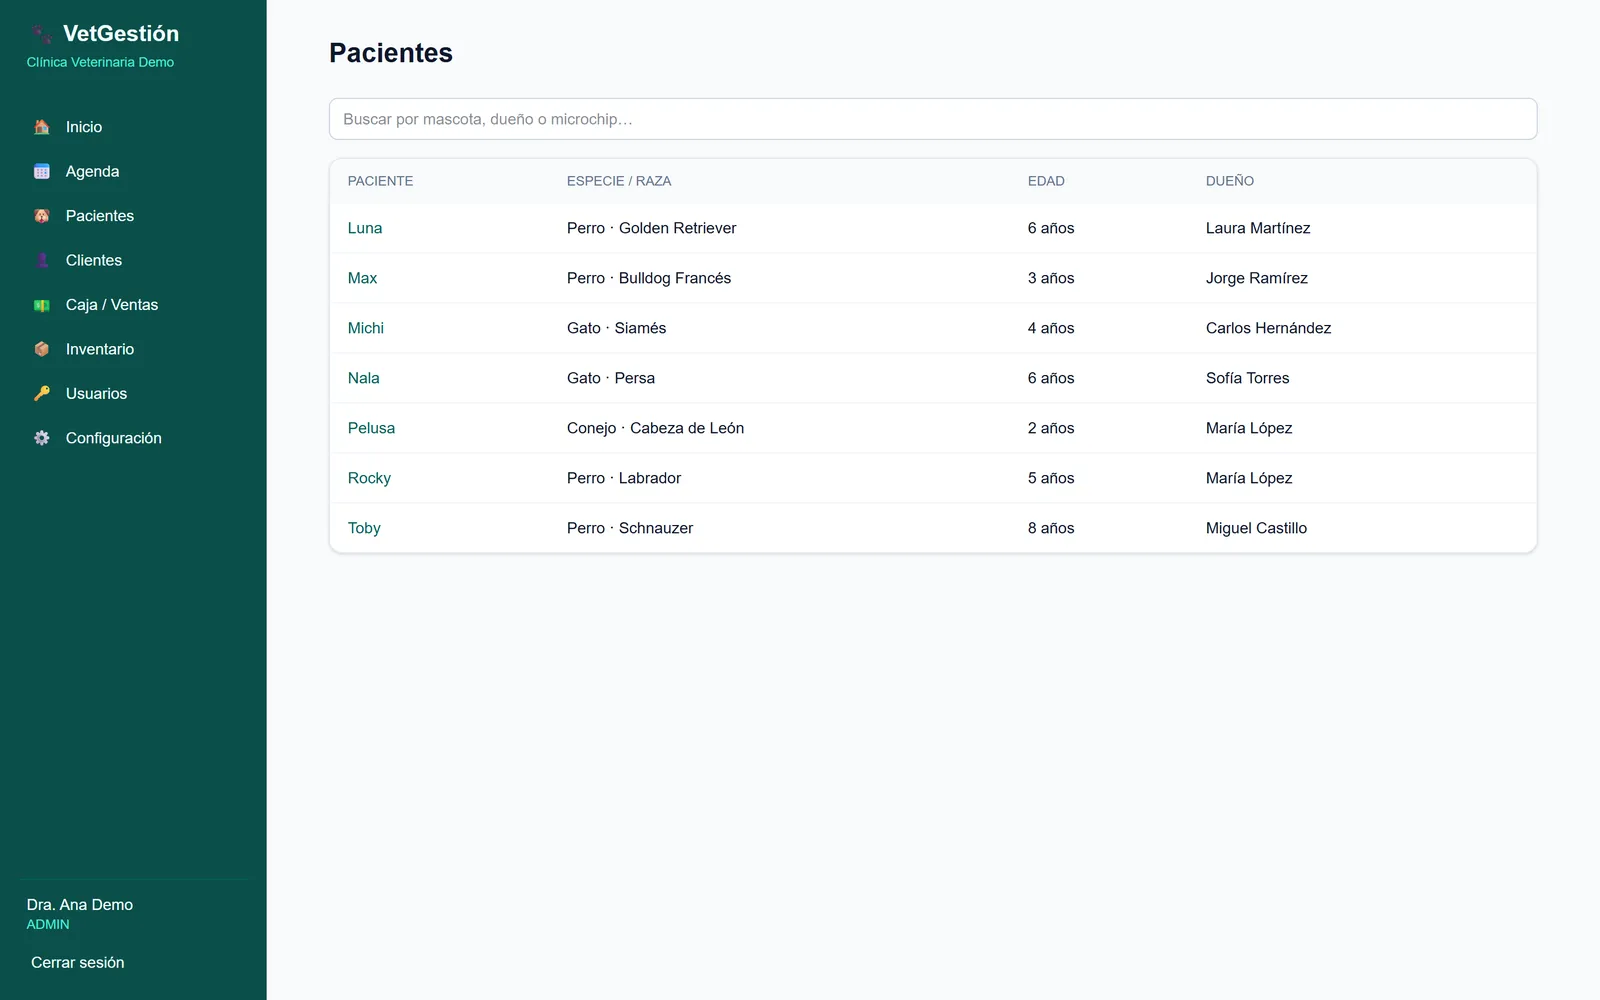This screenshot has height=1000, width=1600.
Task: Click the ESPECIE / RAZA column header
Action: pyautogui.click(x=619, y=181)
